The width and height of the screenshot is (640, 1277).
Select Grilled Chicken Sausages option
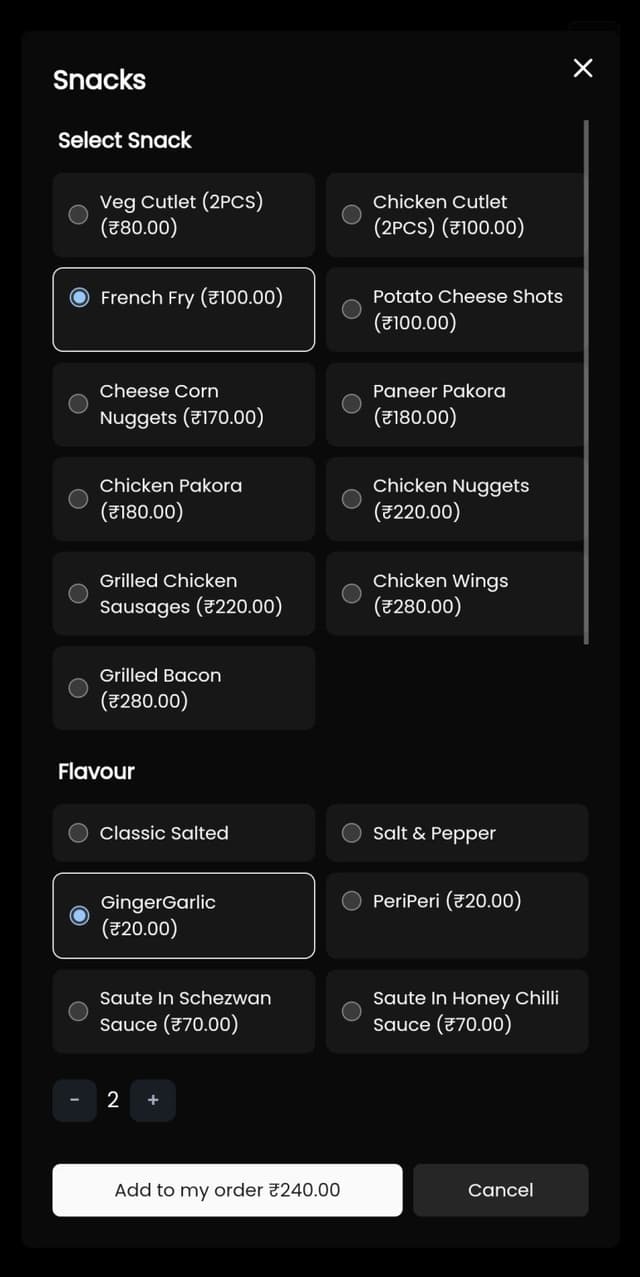click(78, 593)
